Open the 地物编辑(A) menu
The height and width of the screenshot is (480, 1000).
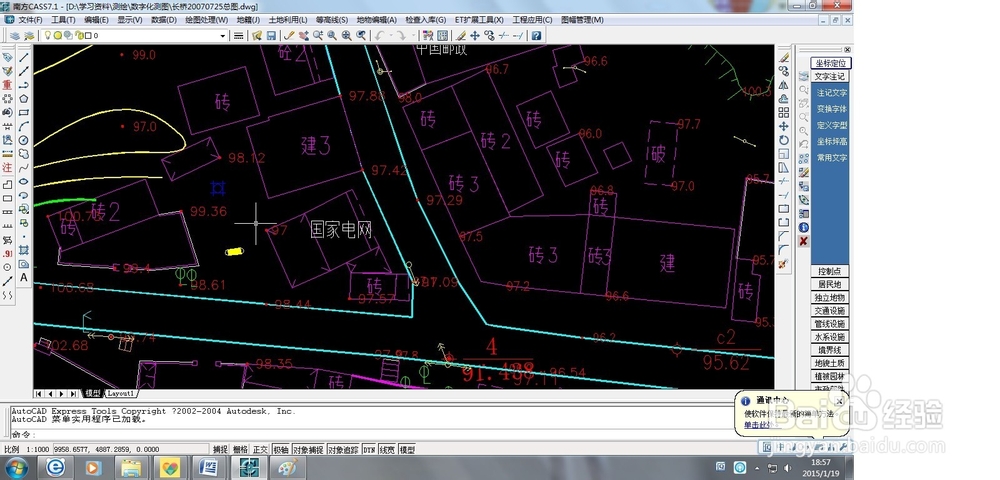376,20
